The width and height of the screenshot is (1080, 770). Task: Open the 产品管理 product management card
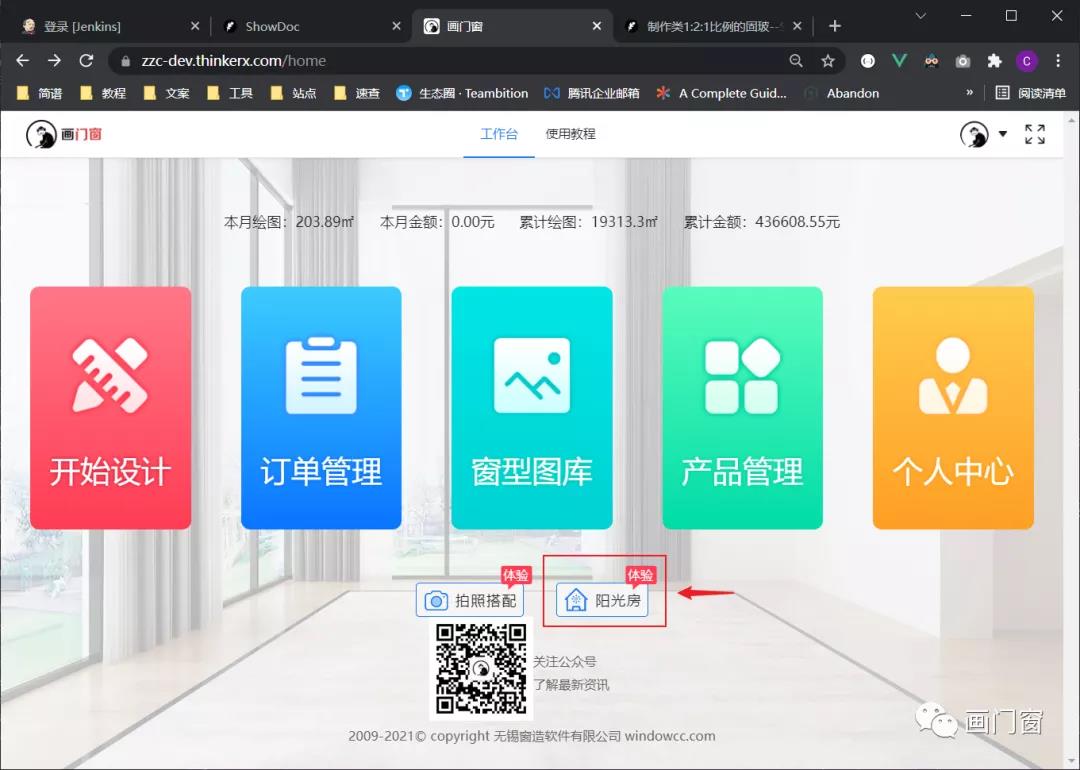click(742, 408)
